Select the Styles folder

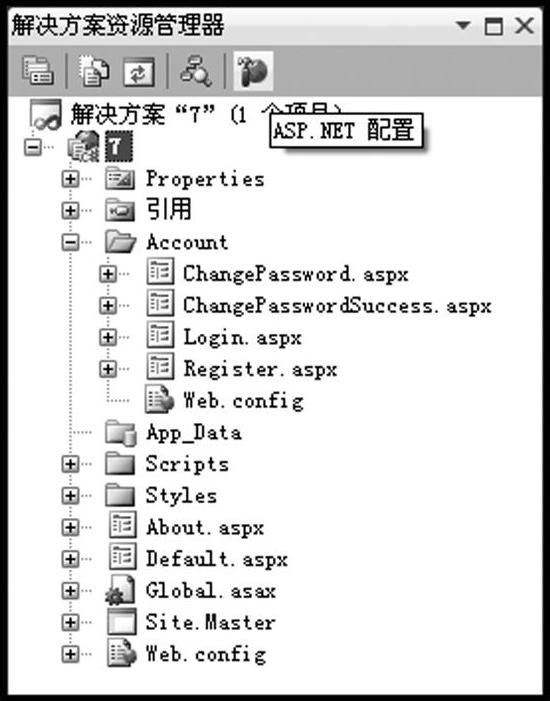point(182,495)
